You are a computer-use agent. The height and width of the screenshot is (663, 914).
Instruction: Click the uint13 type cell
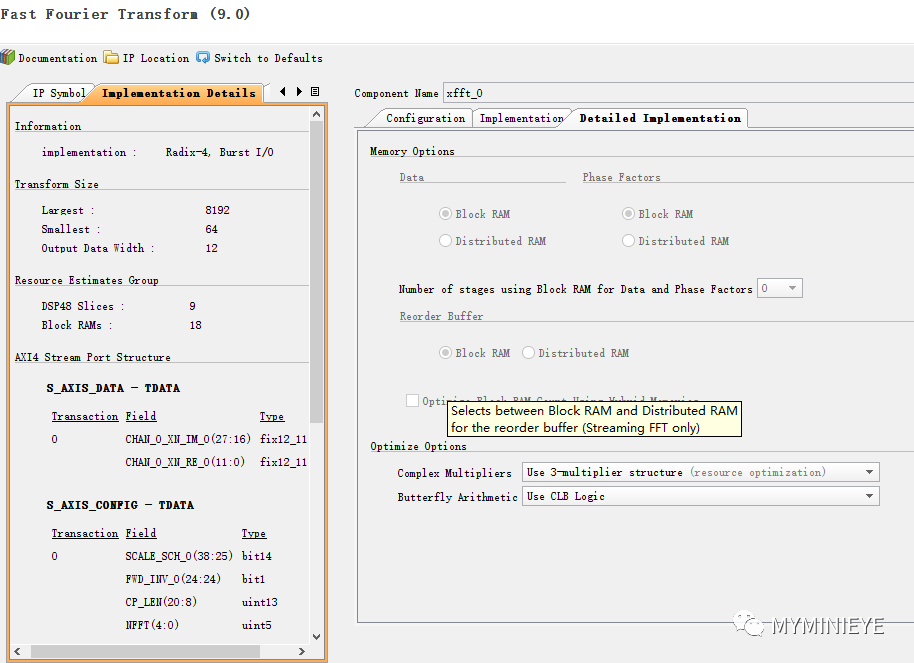click(x=259, y=602)
